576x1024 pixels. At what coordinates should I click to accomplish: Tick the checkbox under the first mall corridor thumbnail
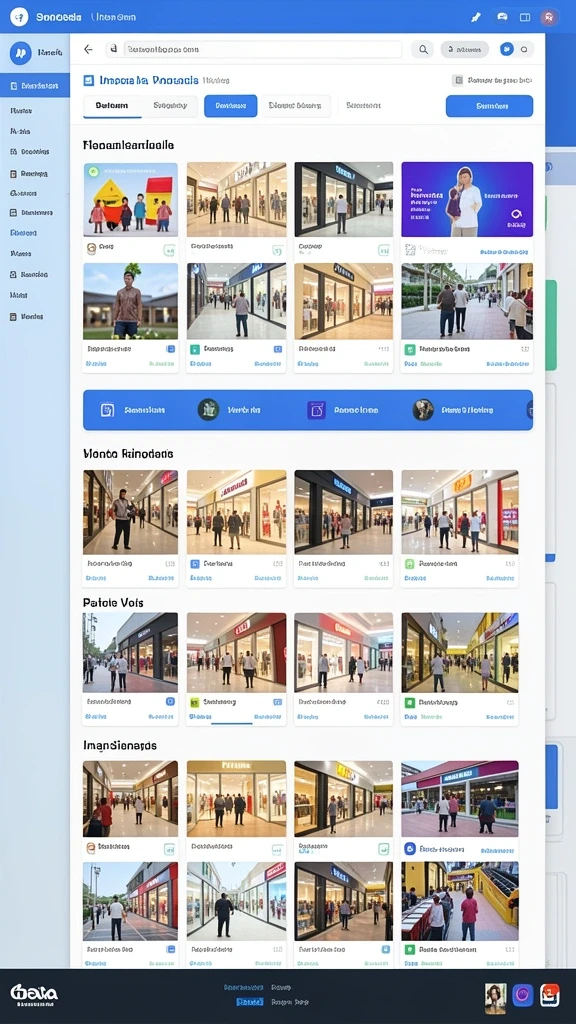pos(277,249)
